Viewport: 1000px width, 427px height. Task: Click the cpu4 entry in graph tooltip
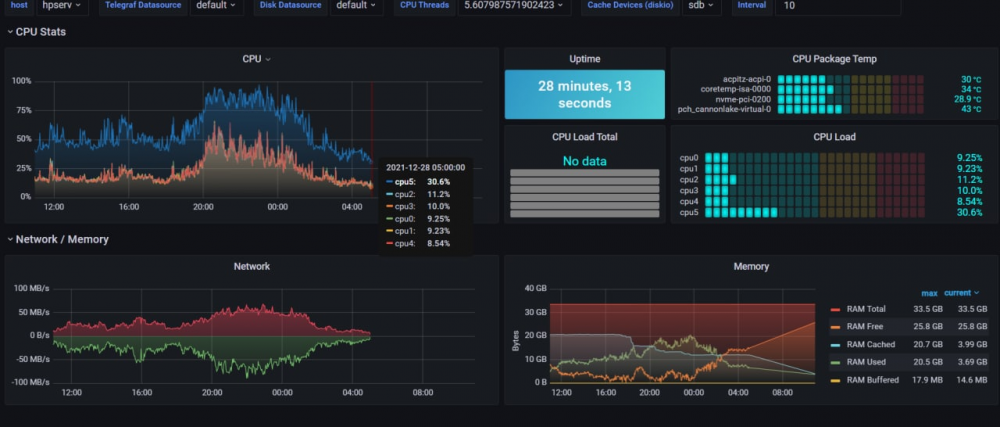click(x=418, y=243)
